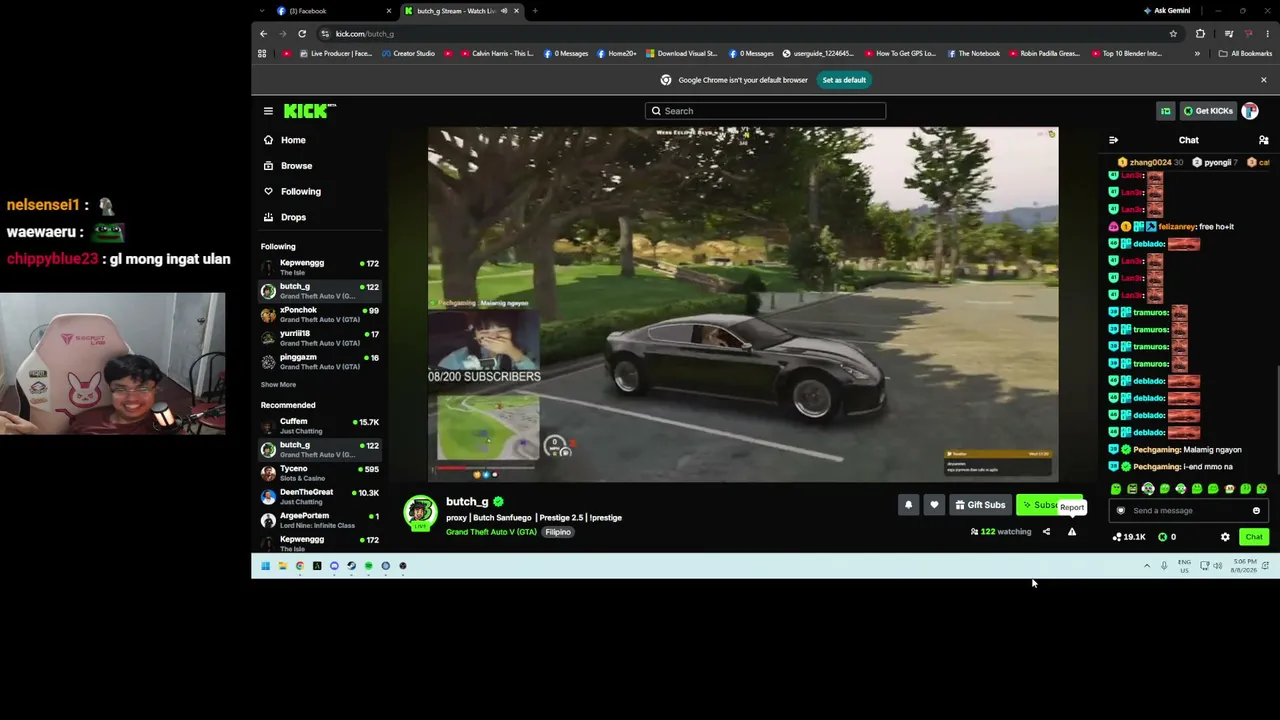Open the Home page in sidebar

tap(318, 140)
